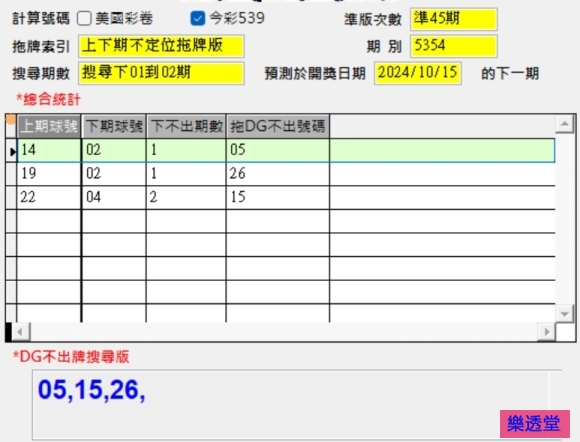The image size is (580, 442).
Task: Click 下期球號 cell 02 in row 14
Action: [x=114, y=150]
